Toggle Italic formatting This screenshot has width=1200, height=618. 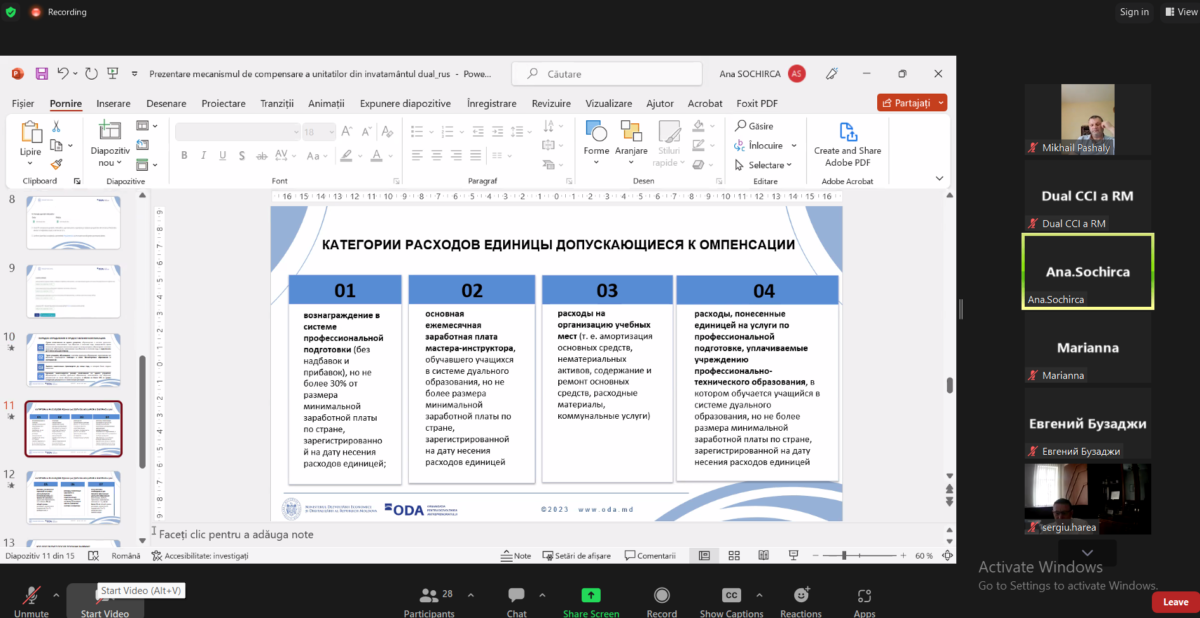pyautogui.click(x=203, y=155)
